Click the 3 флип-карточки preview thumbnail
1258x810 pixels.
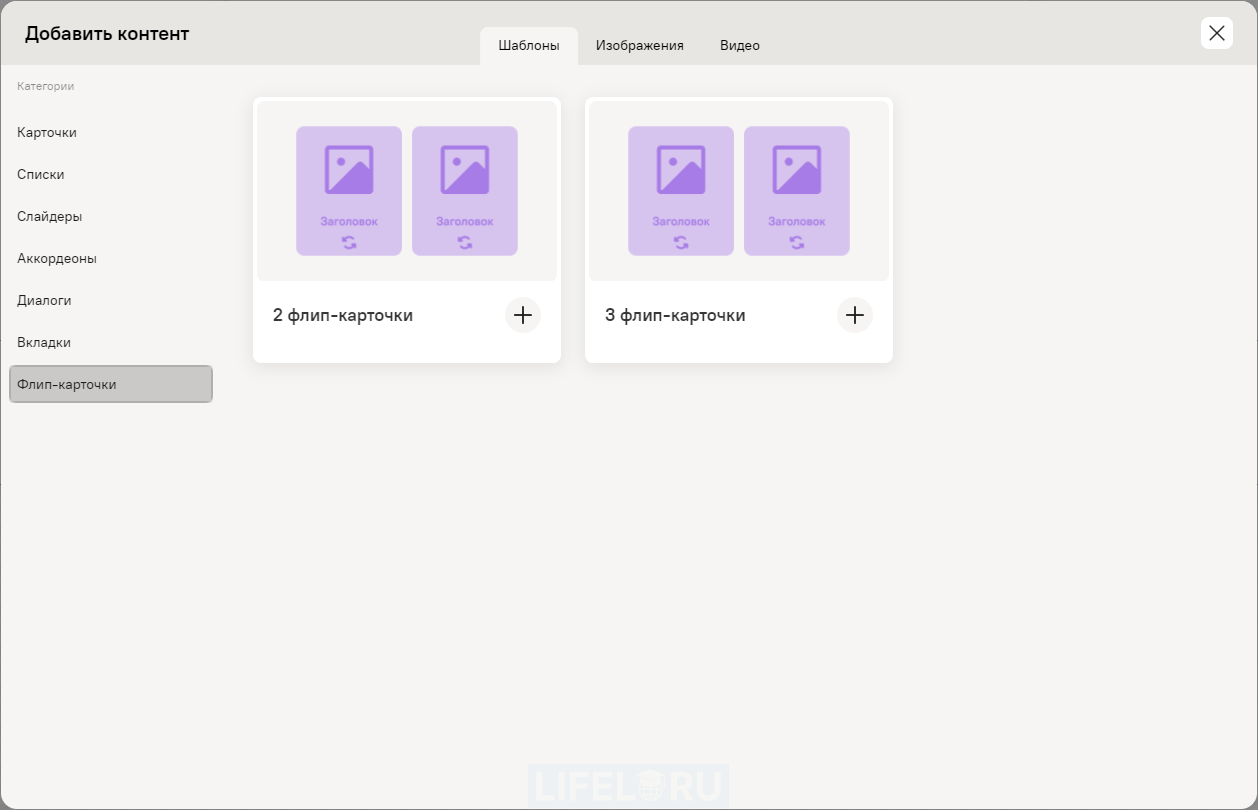click(739, 191)
